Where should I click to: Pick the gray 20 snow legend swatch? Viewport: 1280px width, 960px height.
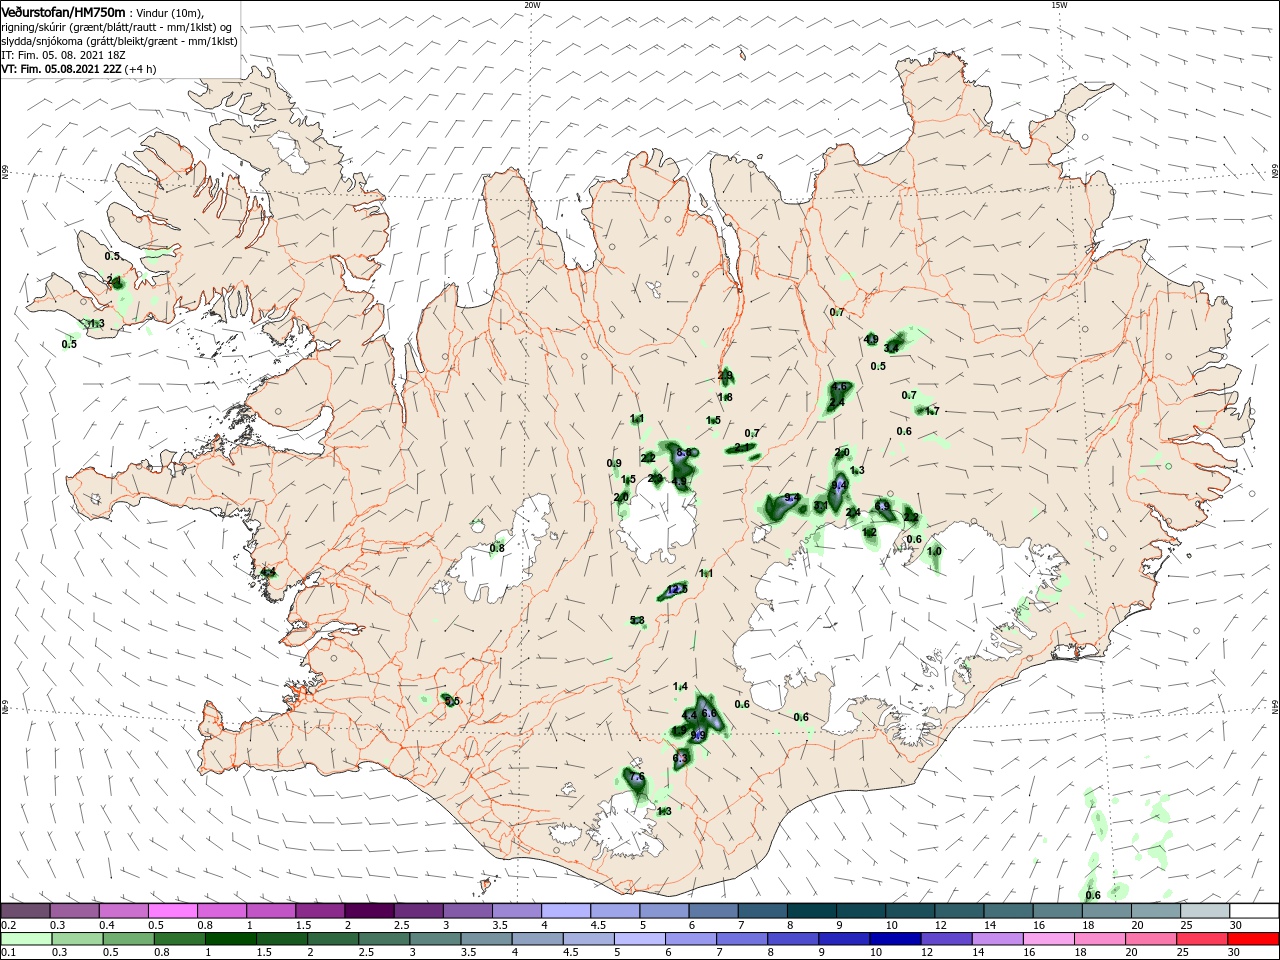[1155, 910]
